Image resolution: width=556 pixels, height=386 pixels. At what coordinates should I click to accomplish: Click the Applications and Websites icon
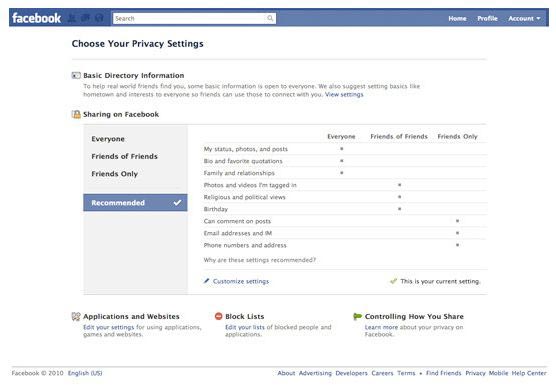(76, 316)
